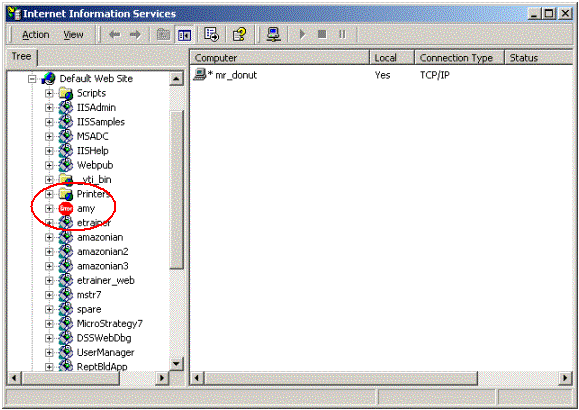Select the amy tree item label
Image resolution: width=579 pixels, height=410 pixels.
[x=86, y=209]
